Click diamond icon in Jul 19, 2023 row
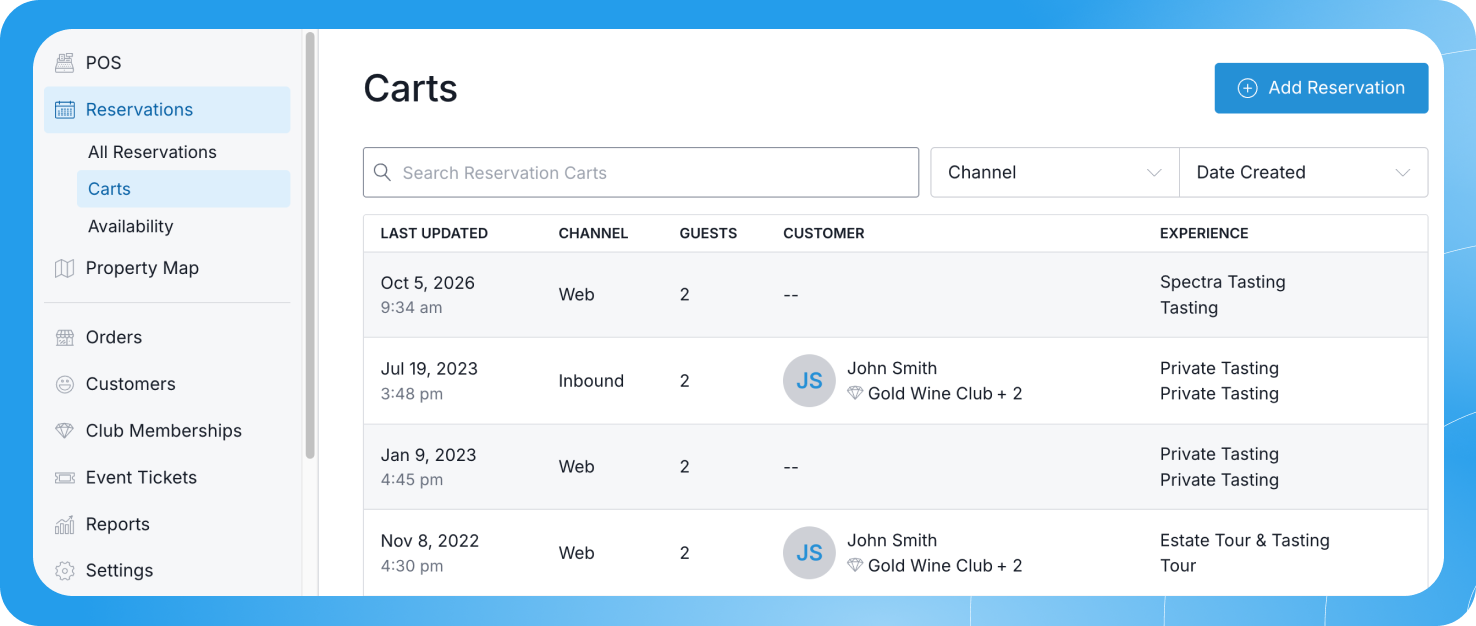 pos(855,394)
